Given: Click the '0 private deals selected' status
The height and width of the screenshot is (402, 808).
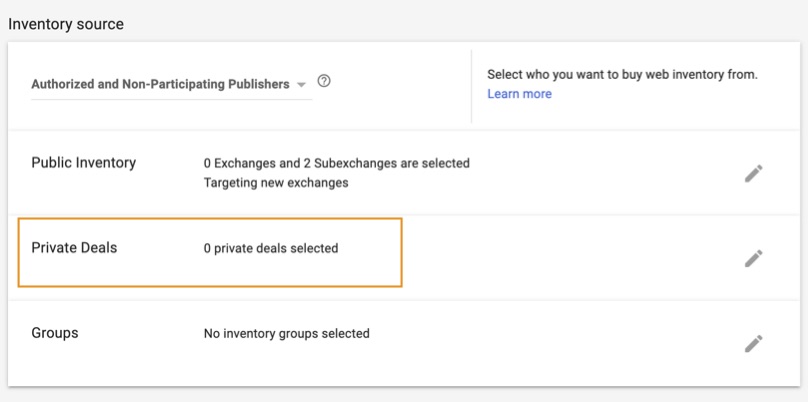Looking at the screenshot, I should [x=270, y=248].
